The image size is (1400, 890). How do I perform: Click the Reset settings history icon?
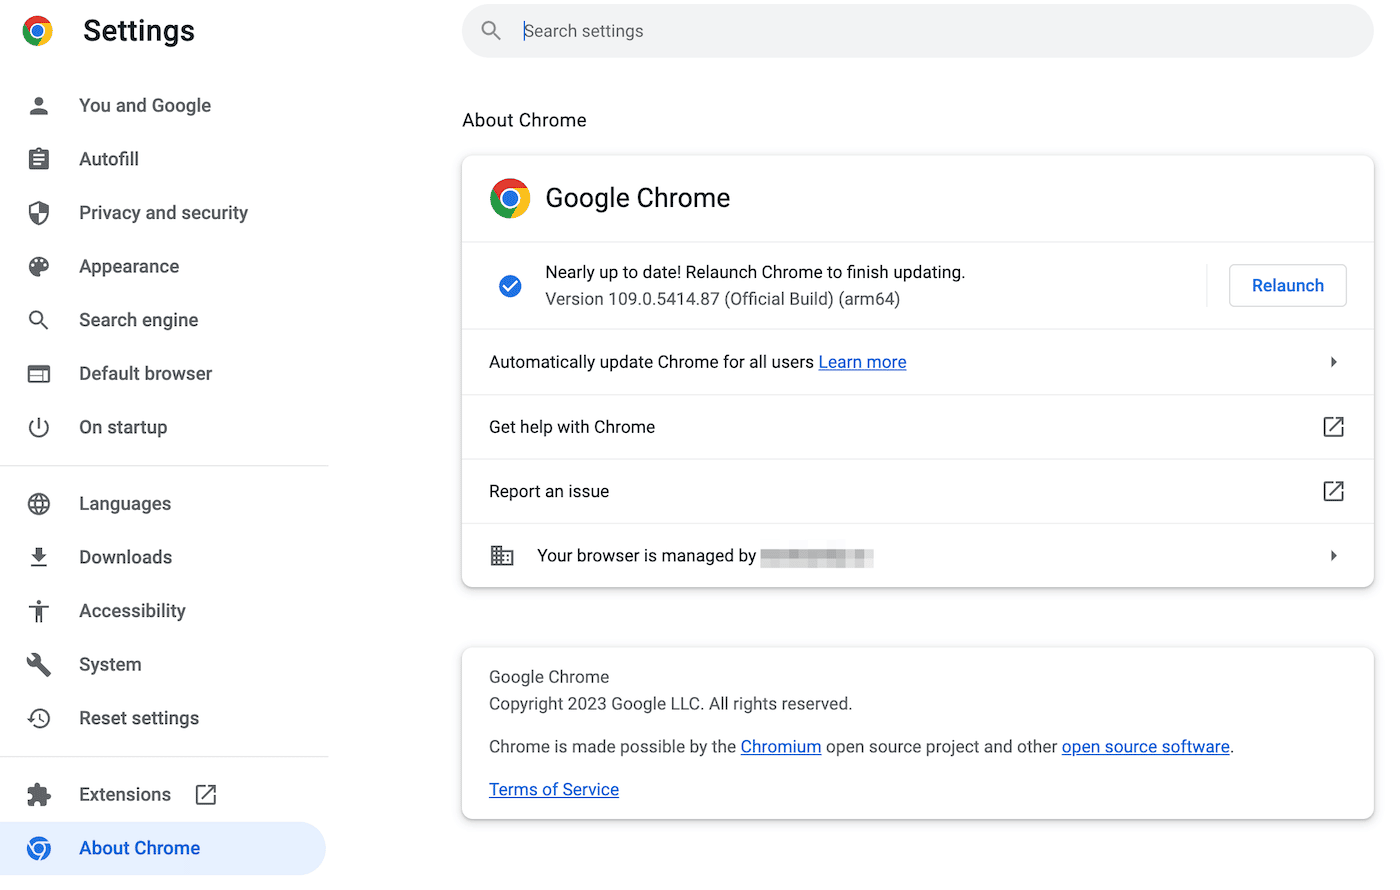38,717
